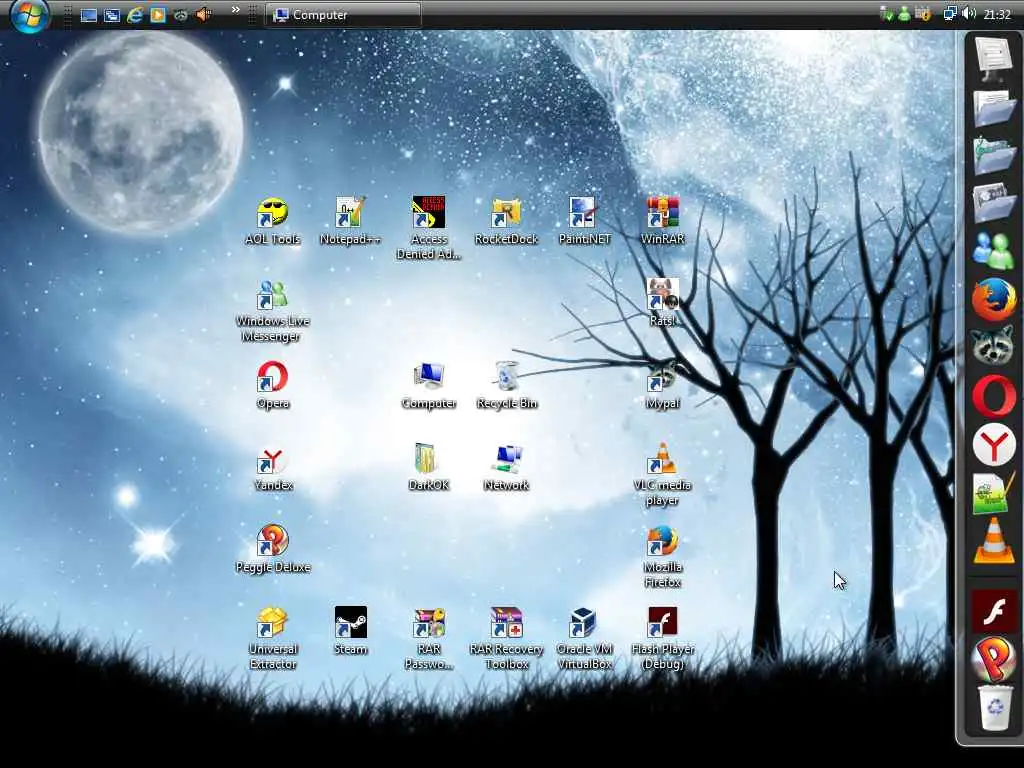Select the VLC media player desktop shortcut
Viewport: 1024px width, 768px height.
662,475
